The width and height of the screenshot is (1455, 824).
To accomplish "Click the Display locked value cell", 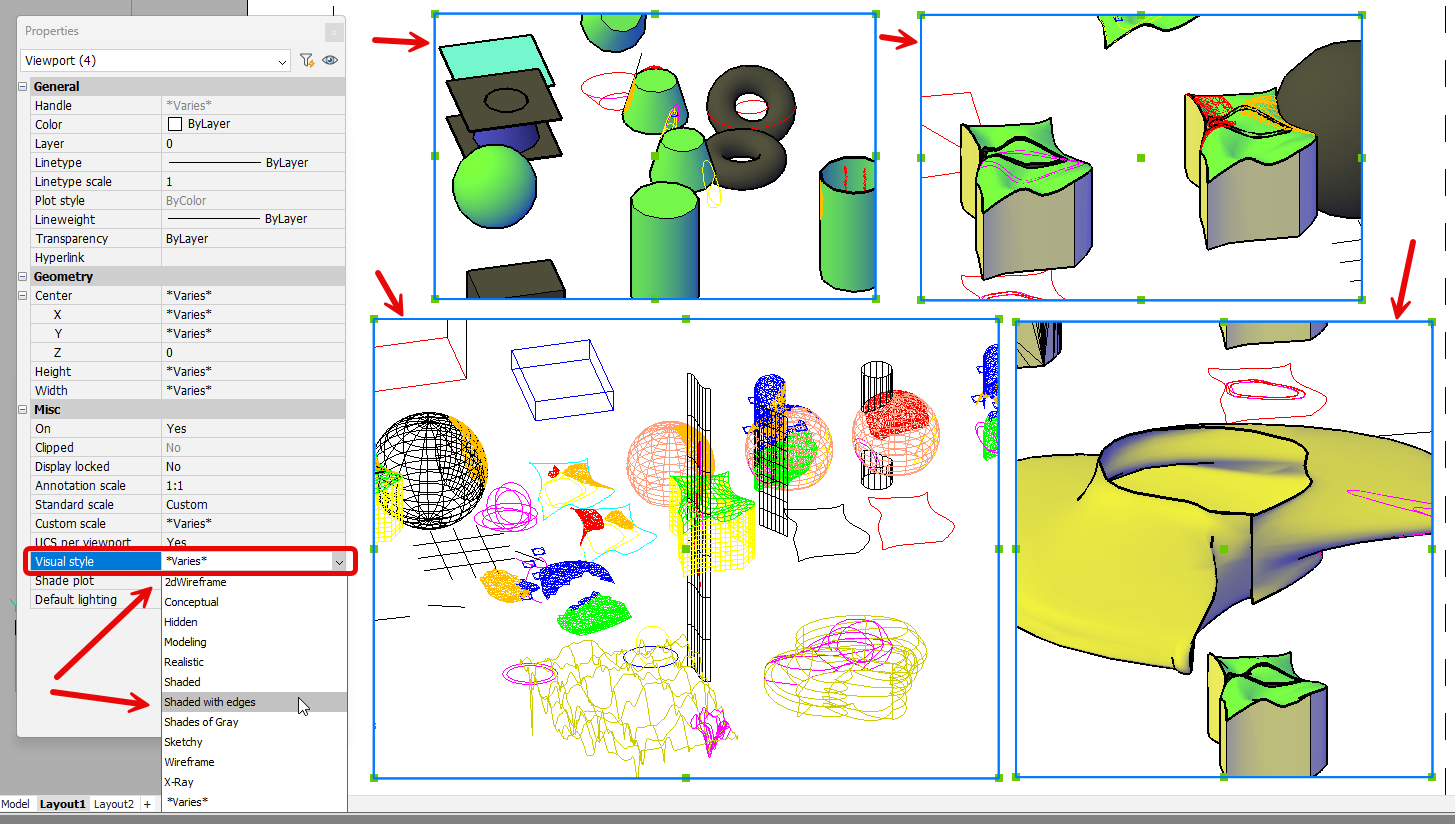I will click(250, 467).
